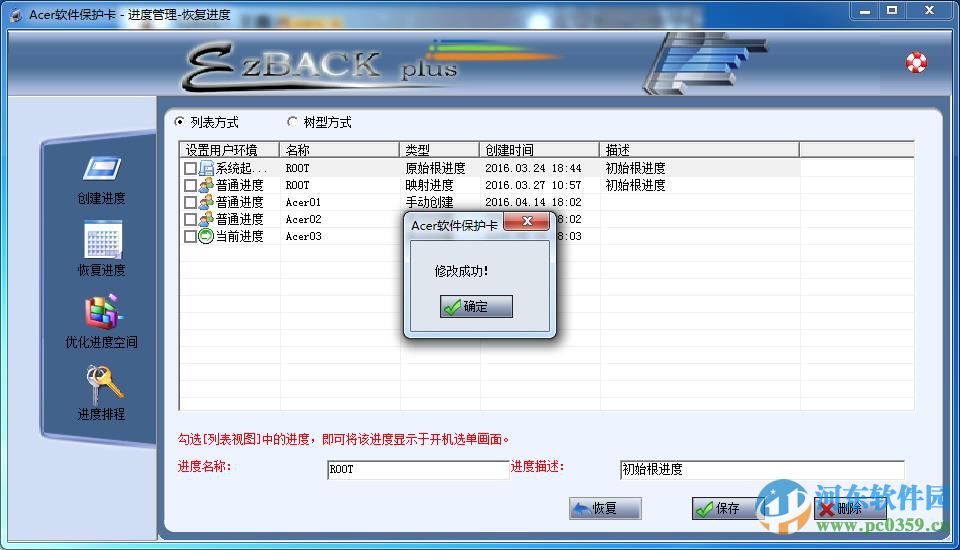Screen dimensions: 960x550
Task: Click the 设置用户环境 column header
Action: 230,149
